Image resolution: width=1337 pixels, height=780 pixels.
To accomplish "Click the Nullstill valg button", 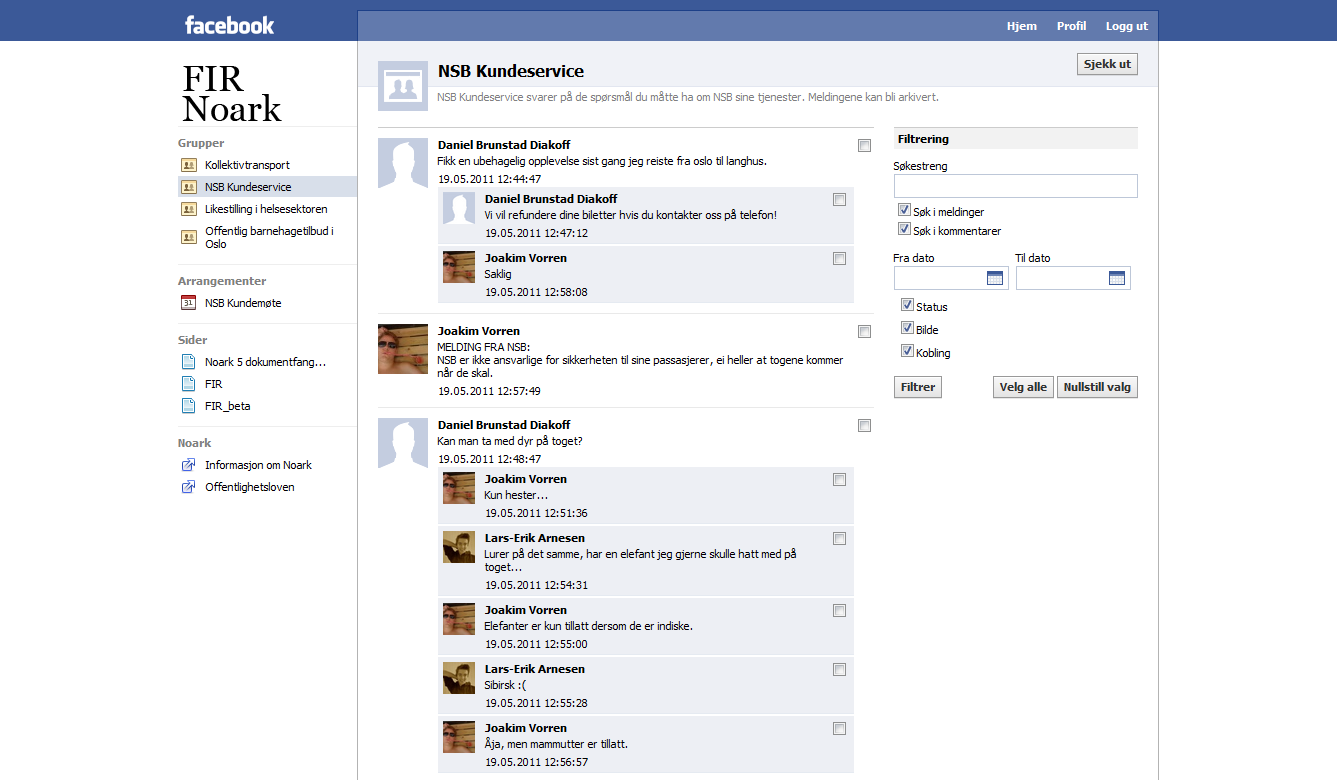I will coord(1097,387).
